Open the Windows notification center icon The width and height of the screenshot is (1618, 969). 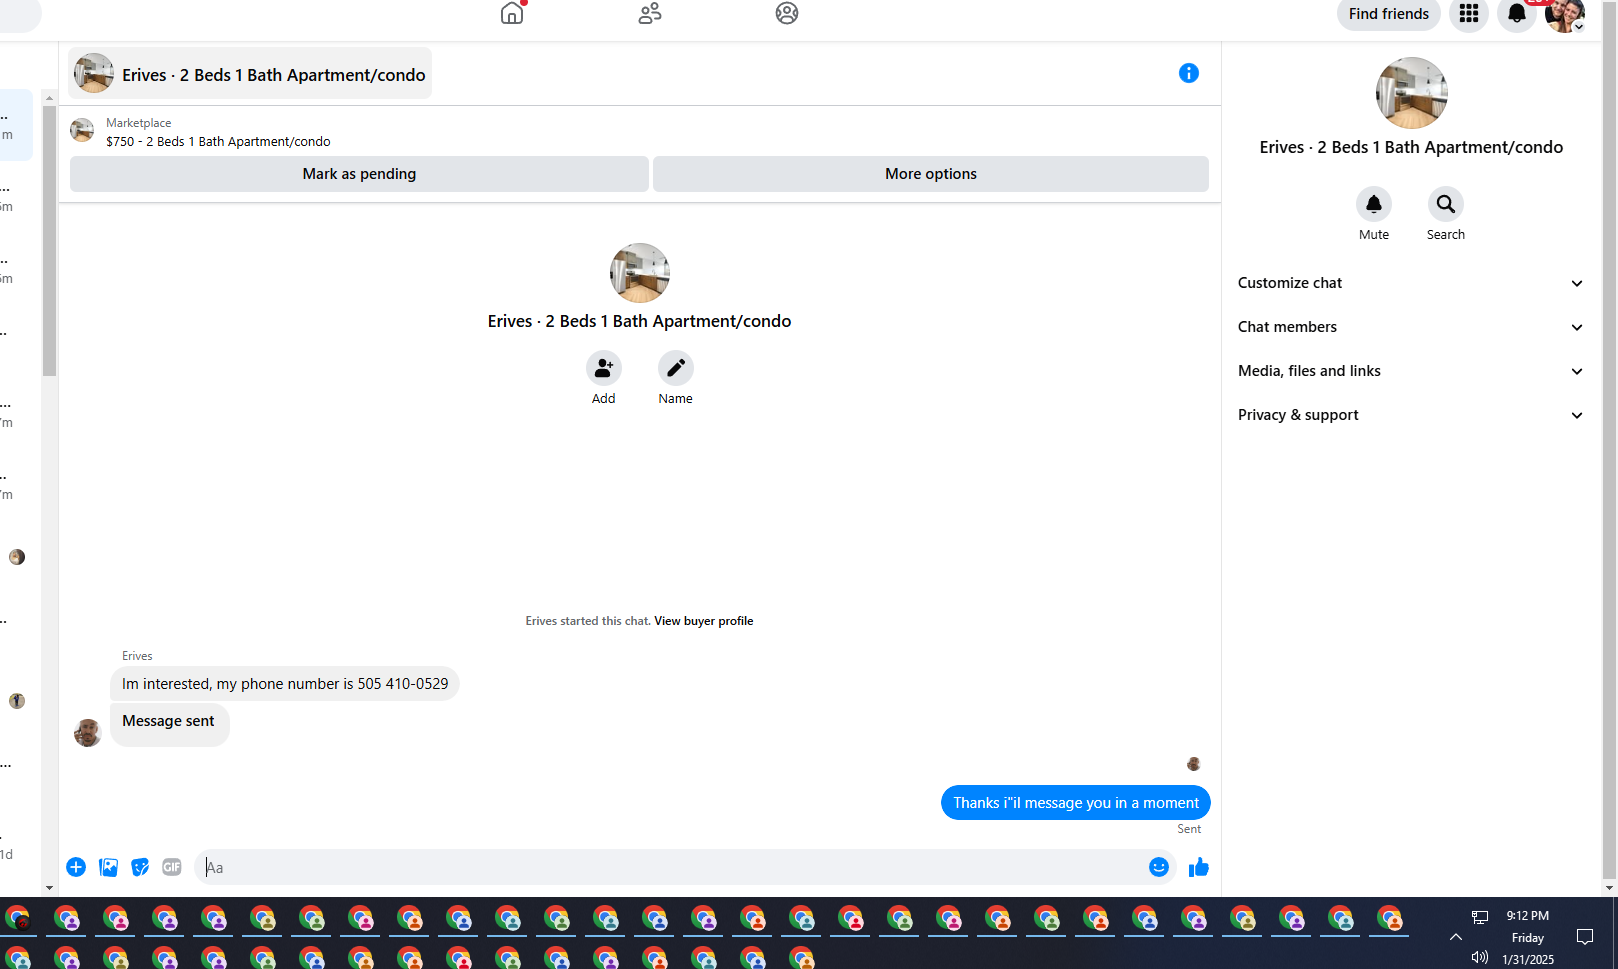(1585, 937)
